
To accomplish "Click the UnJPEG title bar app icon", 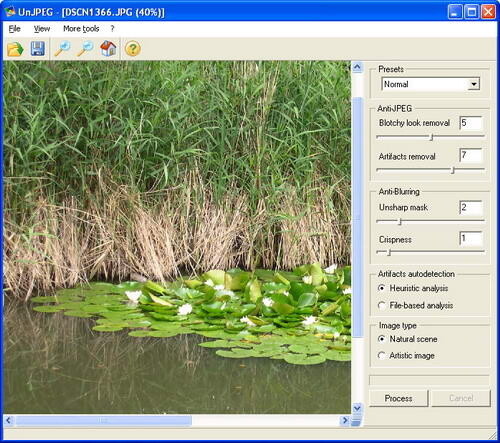I will (10, 12).
